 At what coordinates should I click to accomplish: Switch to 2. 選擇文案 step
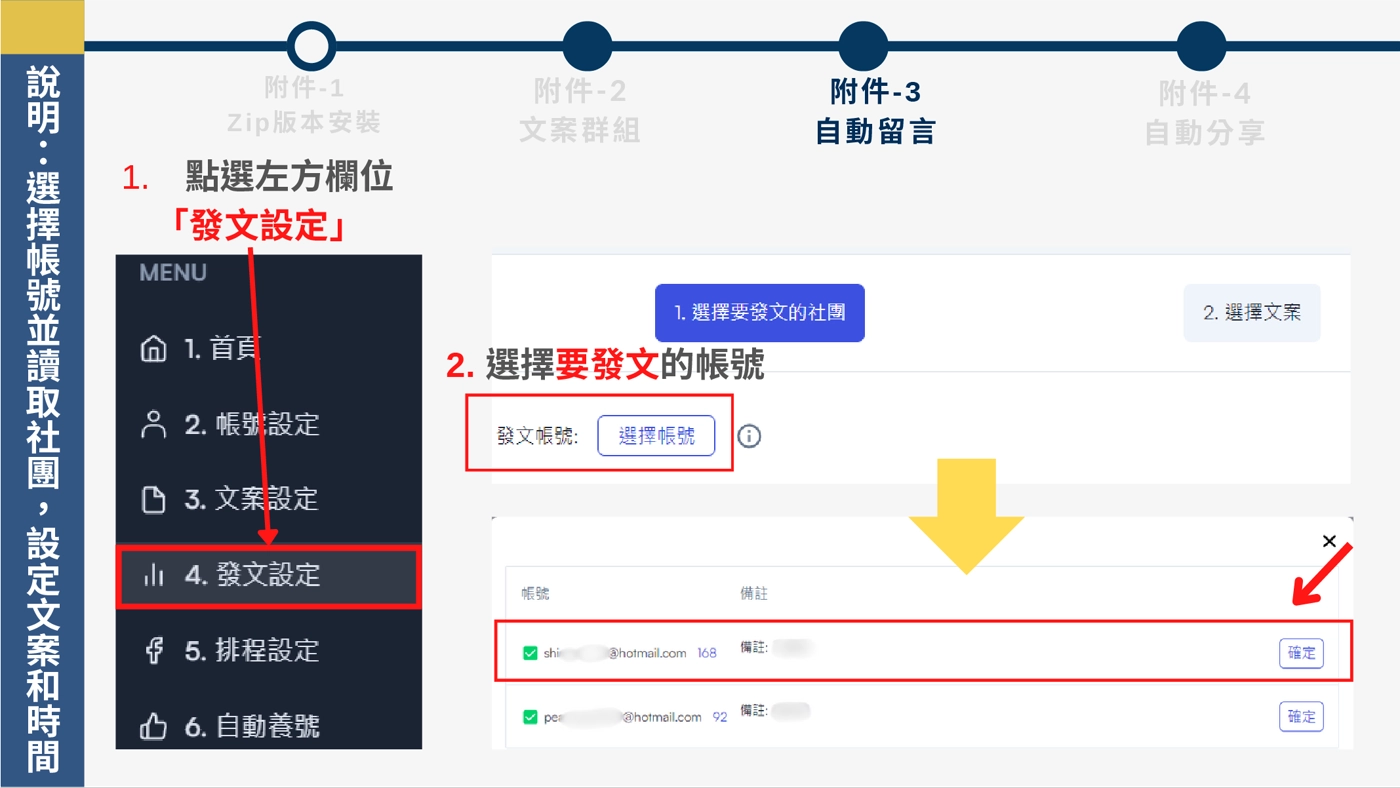click(x=1251, y=313)
